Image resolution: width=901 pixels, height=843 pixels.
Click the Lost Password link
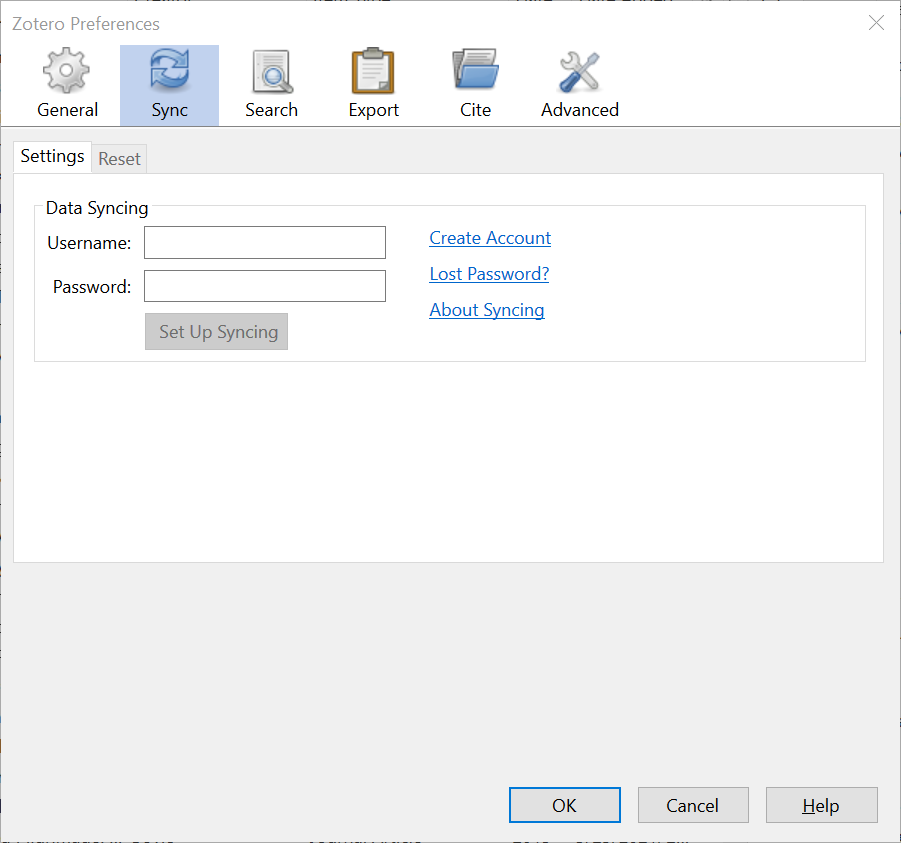(x=488, y=274)
